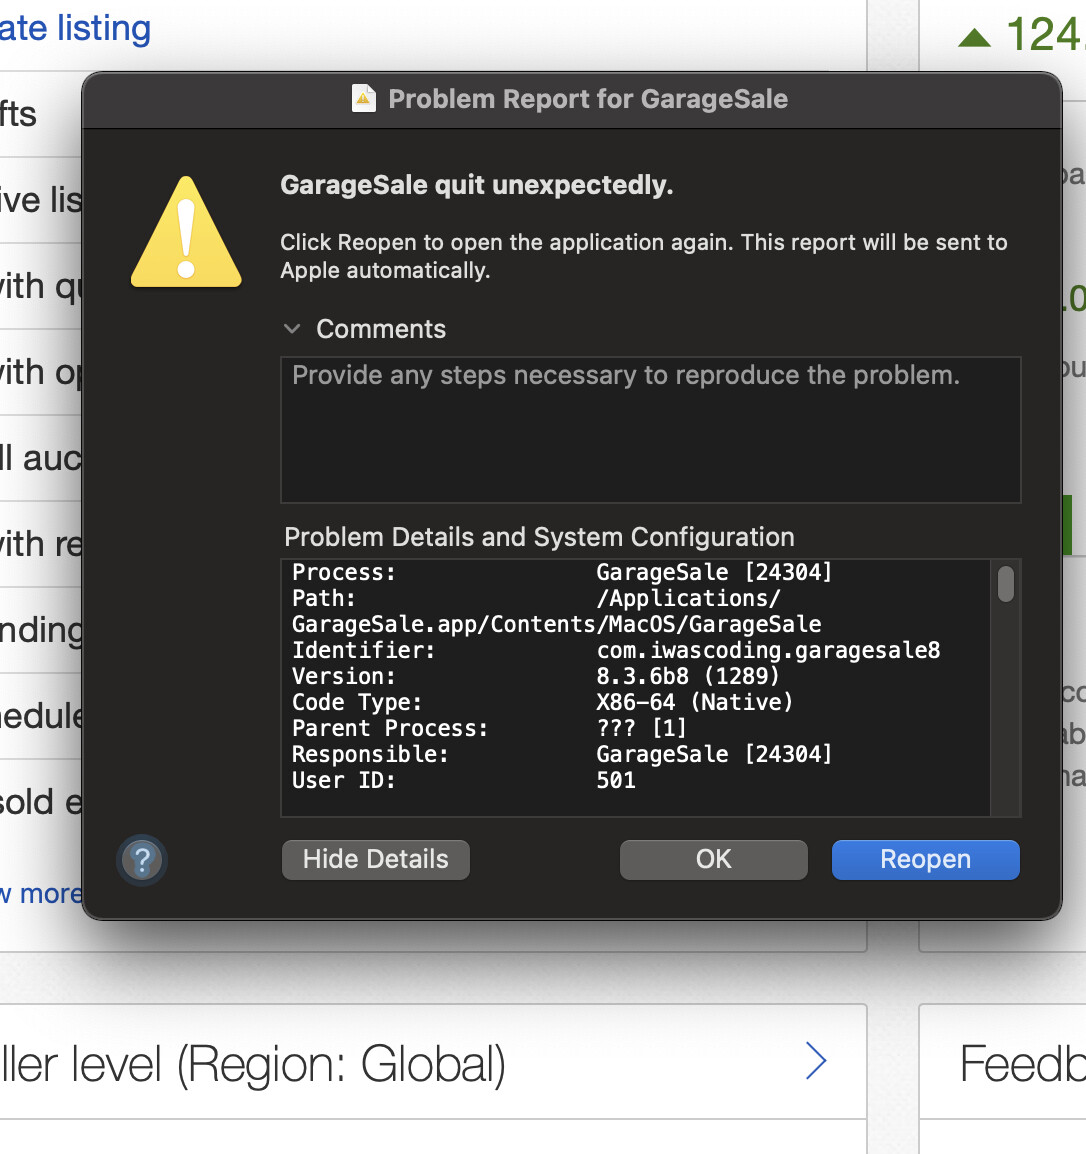The image size is (1086, 1154).
Task: Click 'GarageSale quit unexpectedly.' heading
Action: (x=477, y=185)
